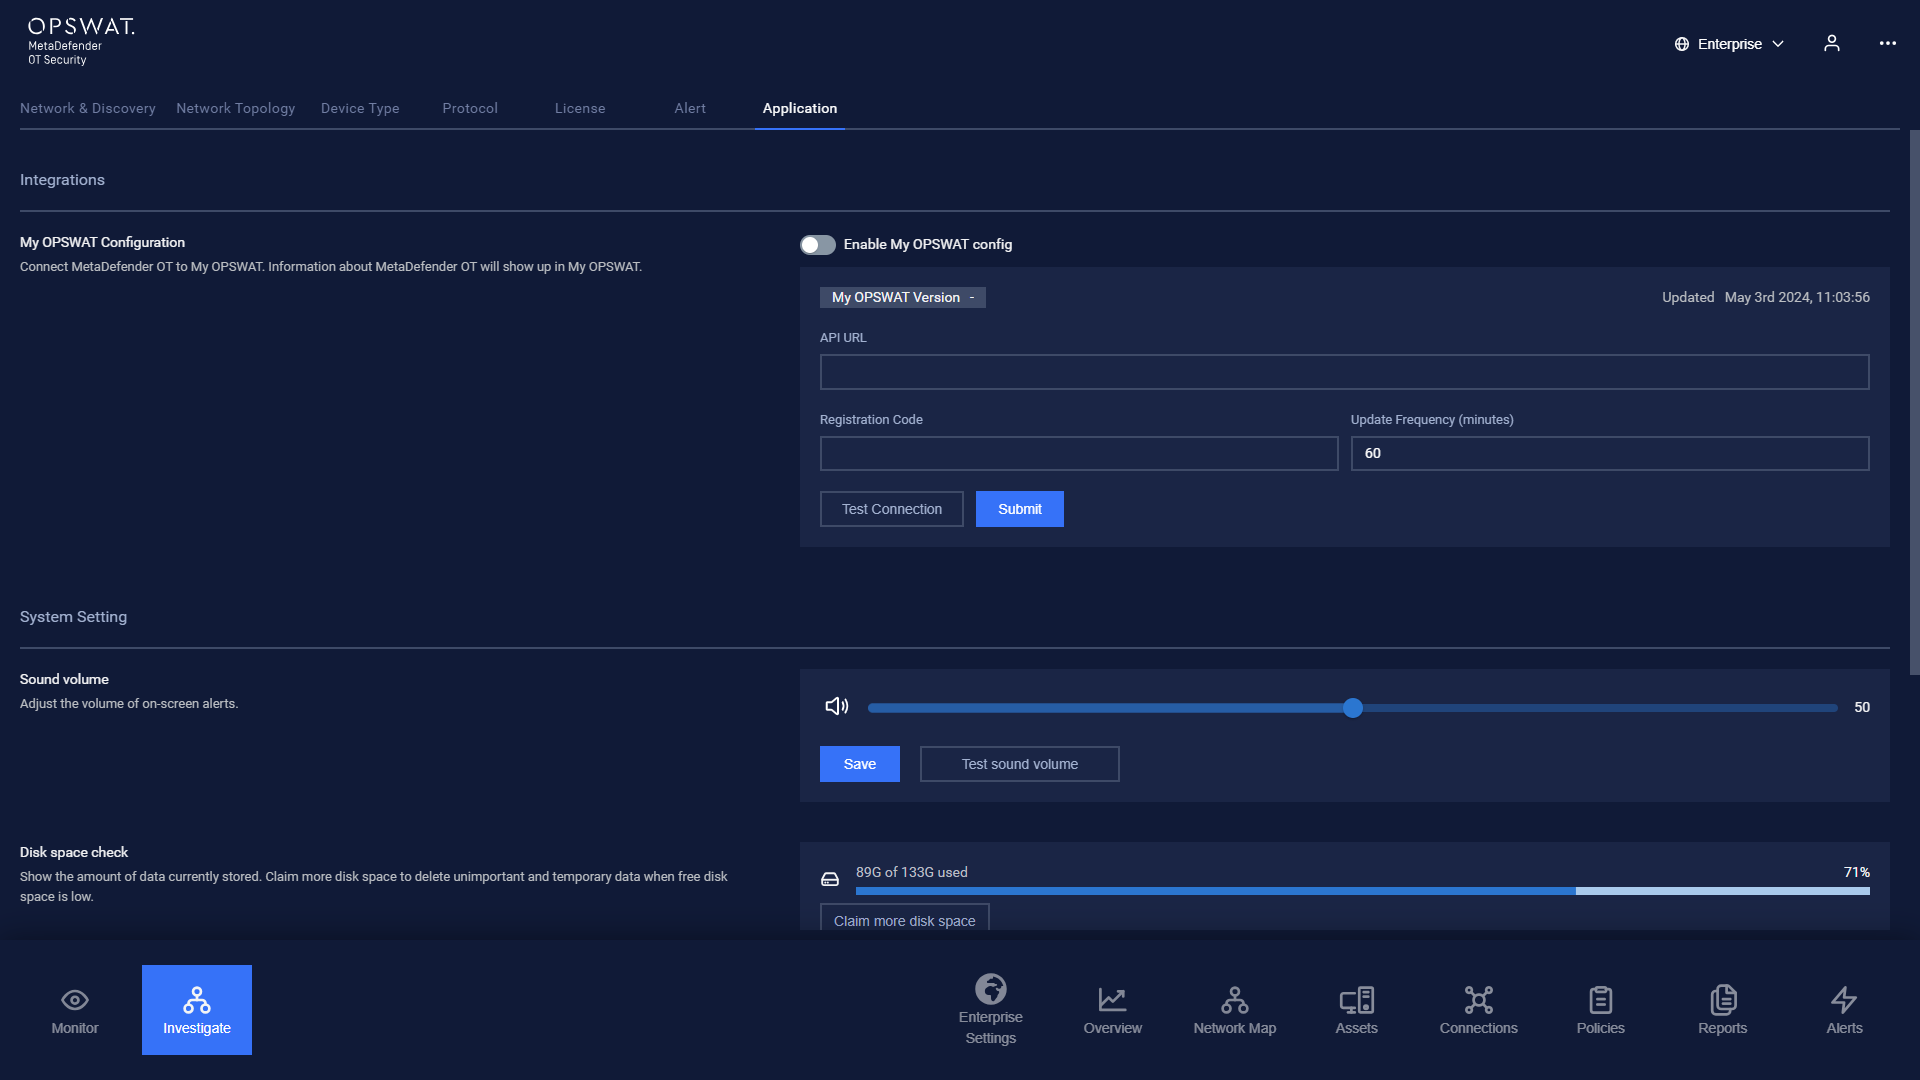This screenshot has height=1080, width=1920.
Task: Click the '71%' disk usage value
Action: tap(1857, 872)
